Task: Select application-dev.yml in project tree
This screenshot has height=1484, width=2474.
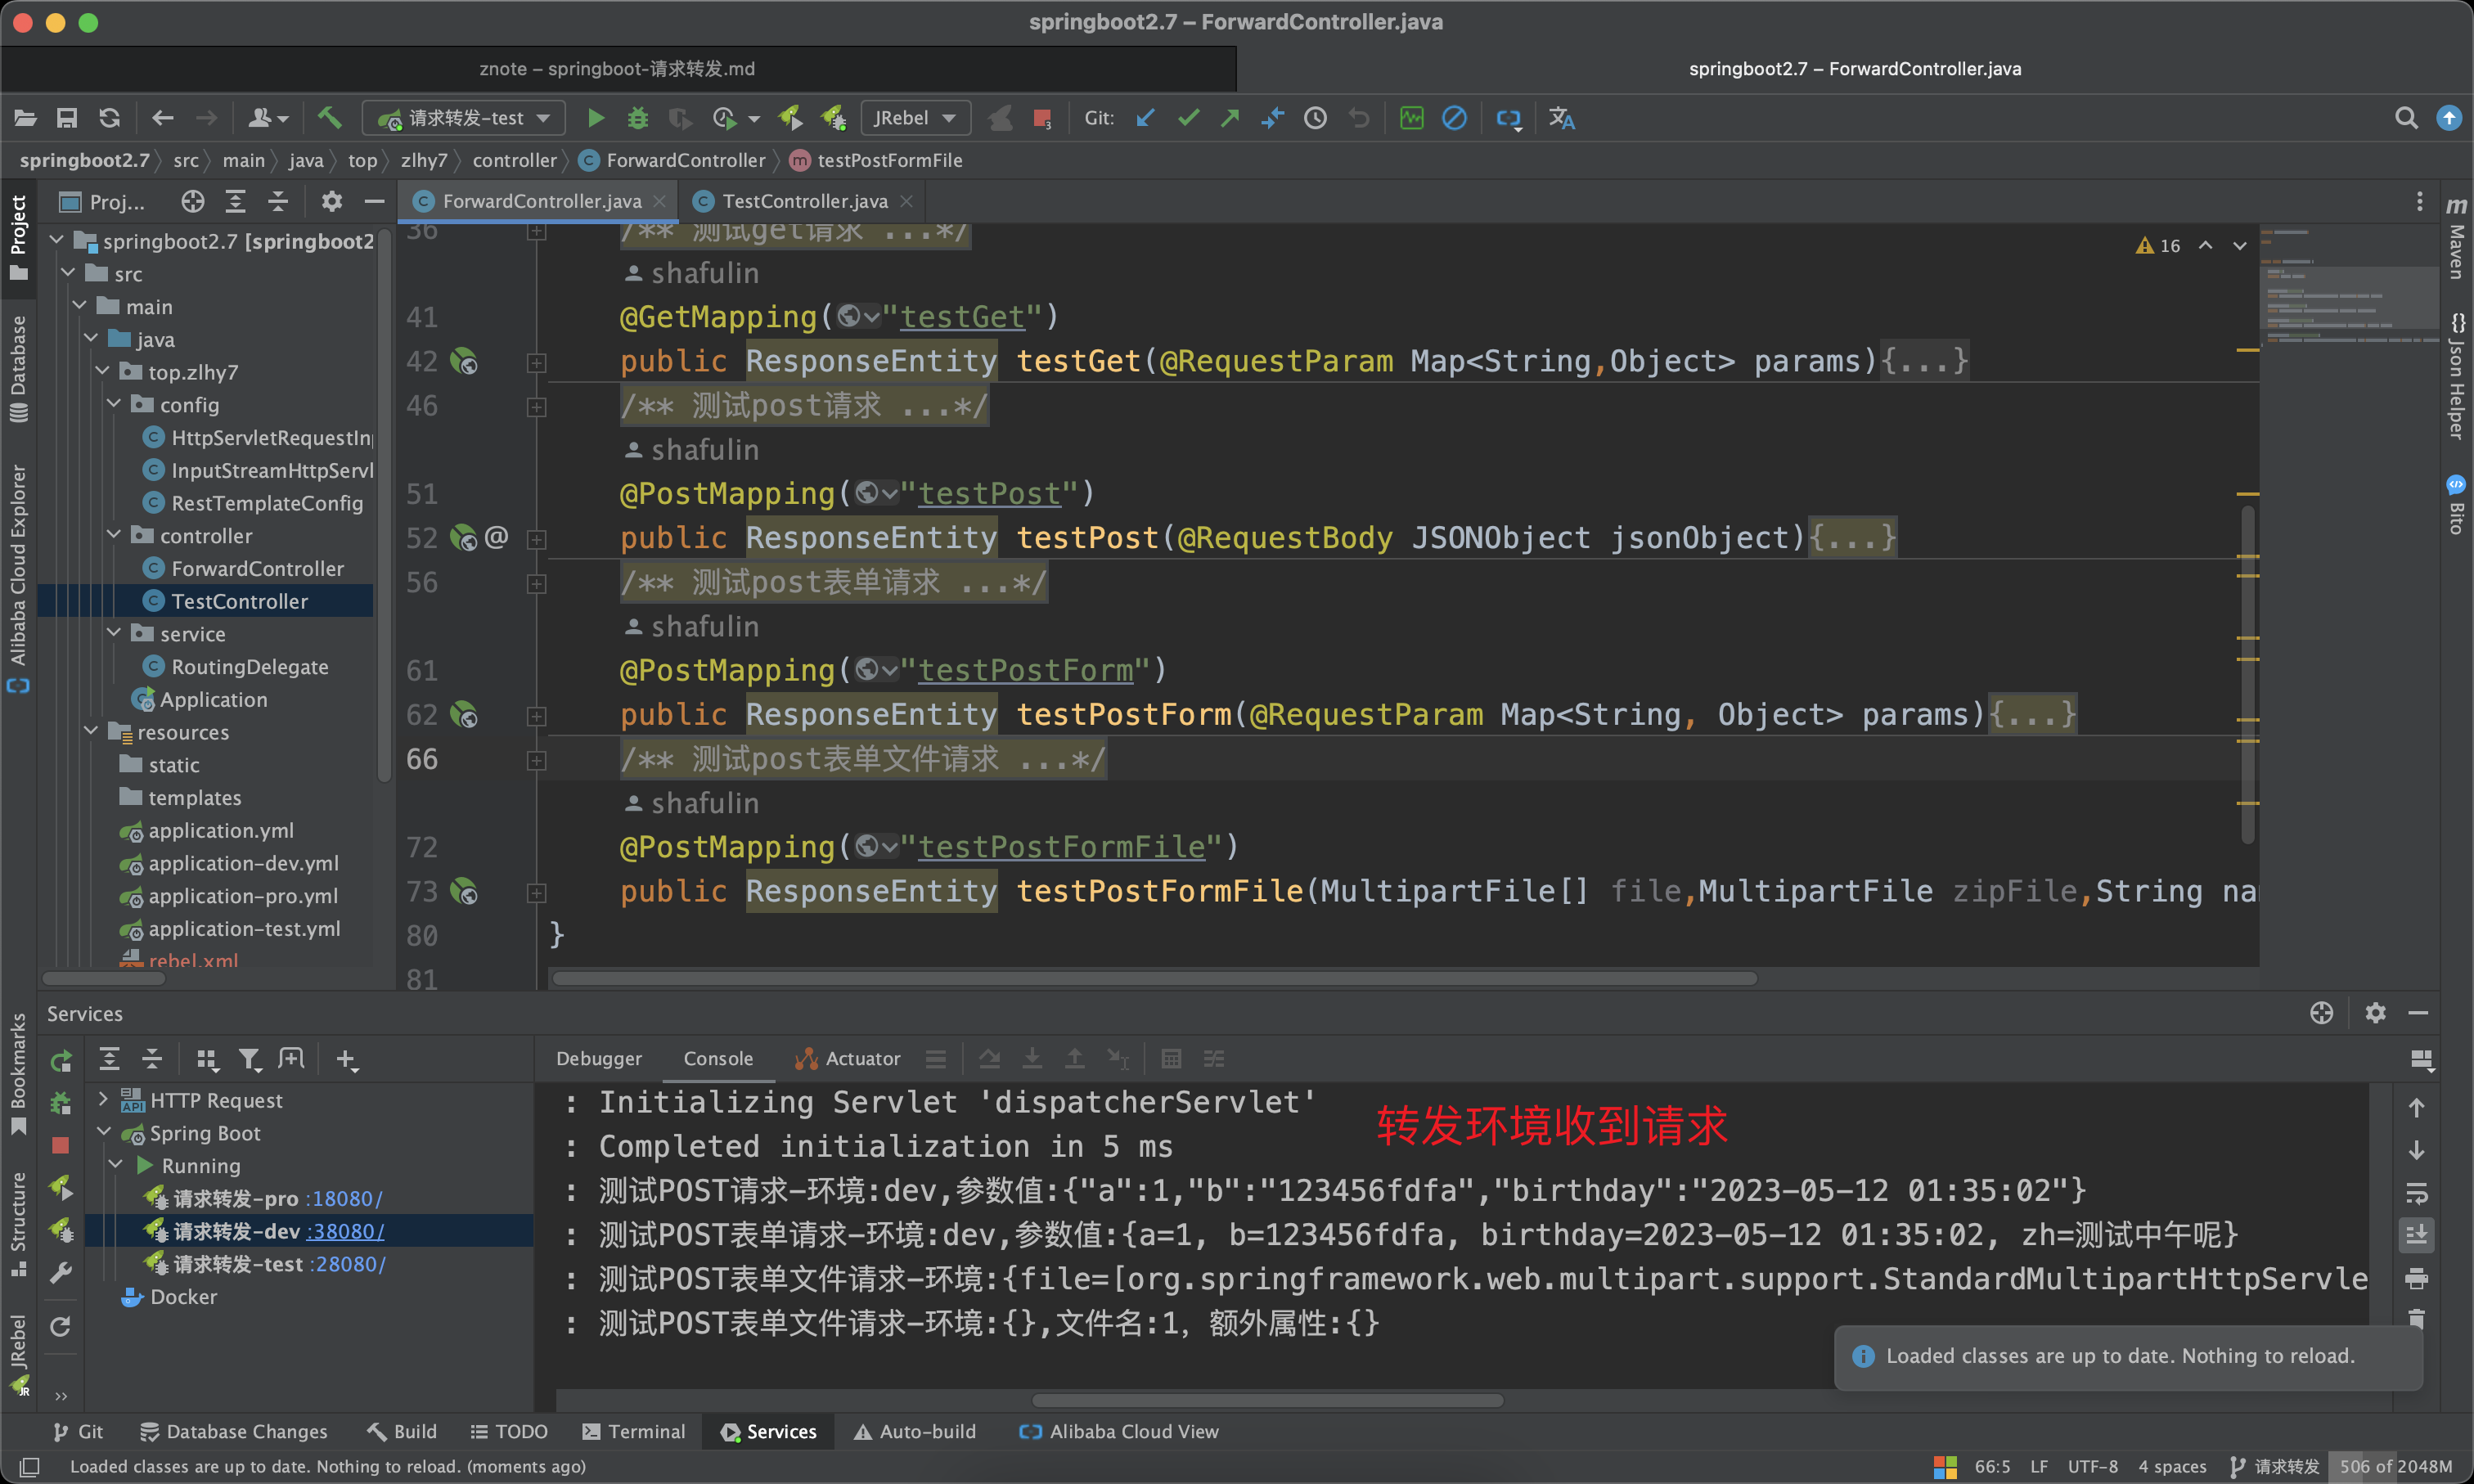Action: tap(243, 863)
